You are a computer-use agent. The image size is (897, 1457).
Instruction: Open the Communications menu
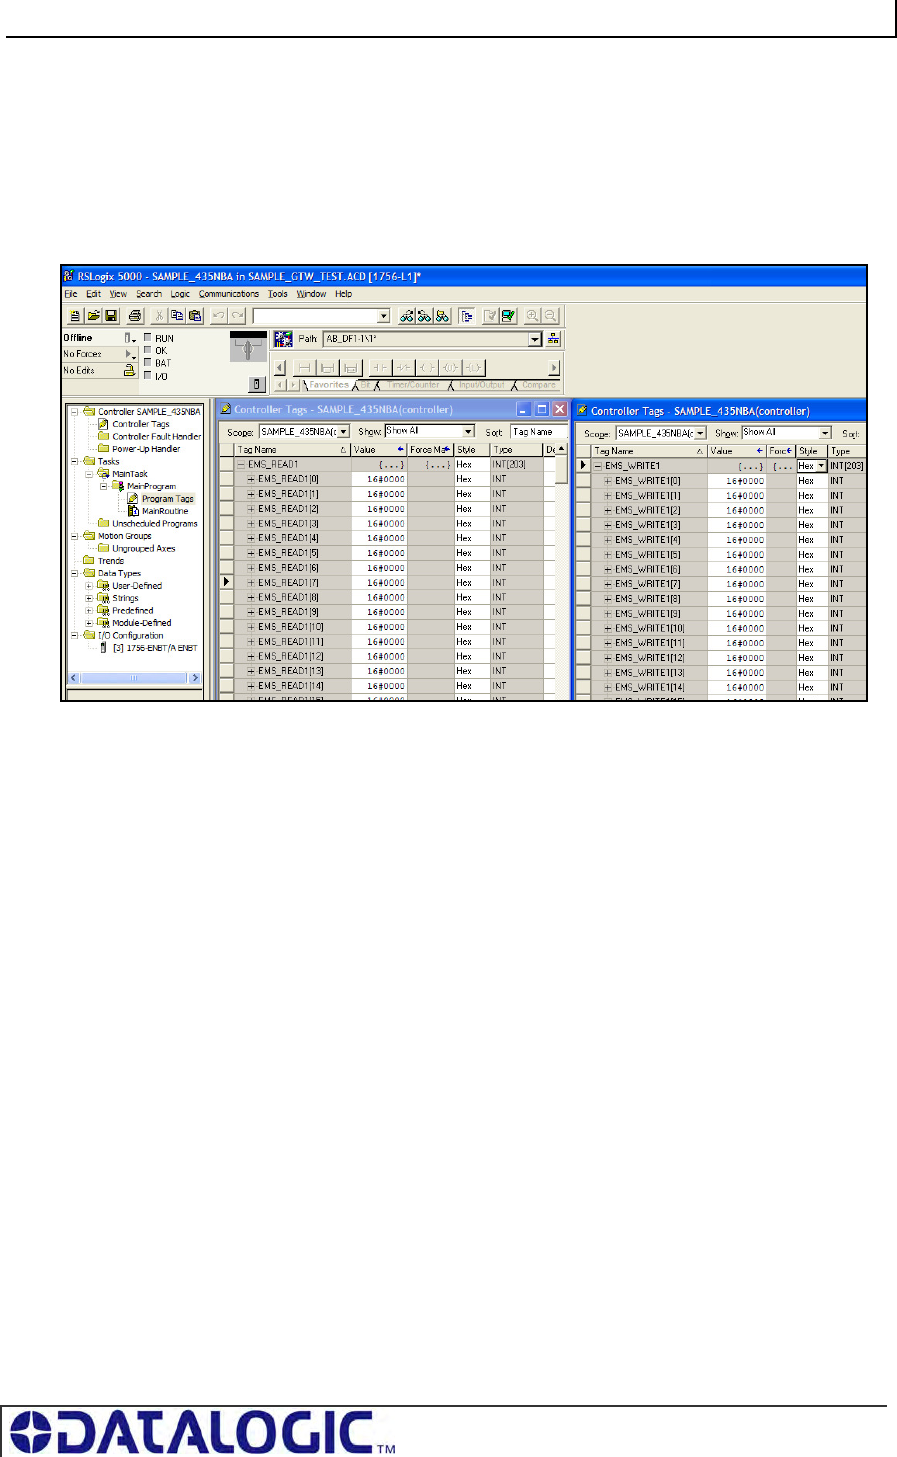pyautogui.click(x=229, y=294)
